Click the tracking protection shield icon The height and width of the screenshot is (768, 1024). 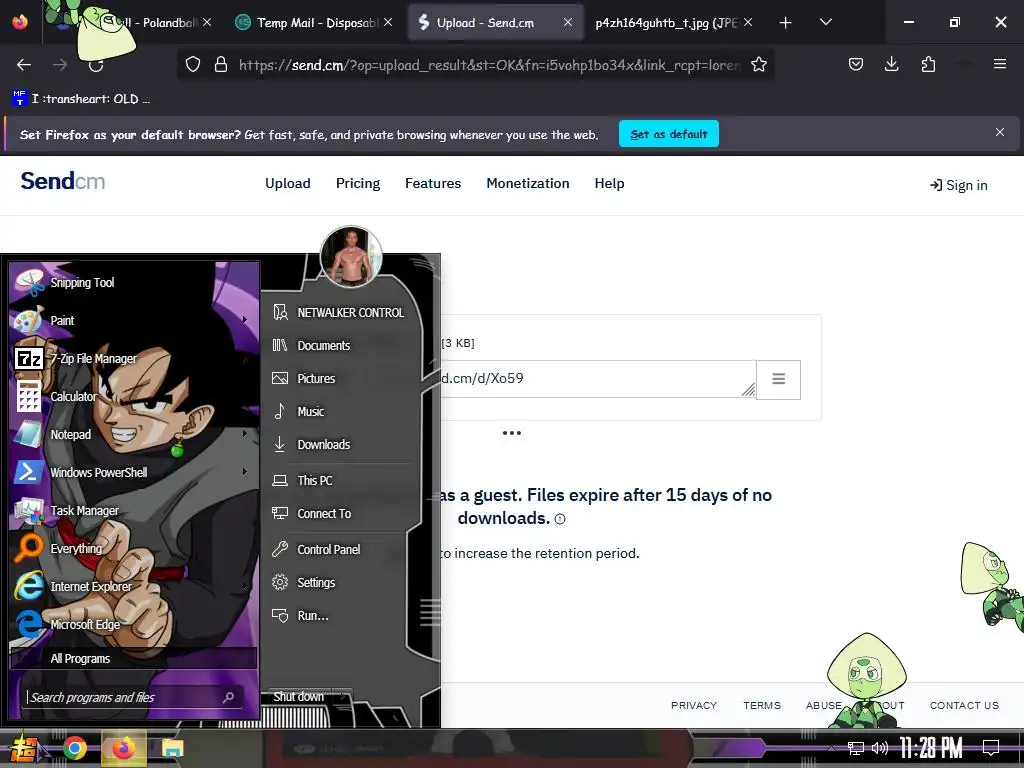tap(193, 65)
